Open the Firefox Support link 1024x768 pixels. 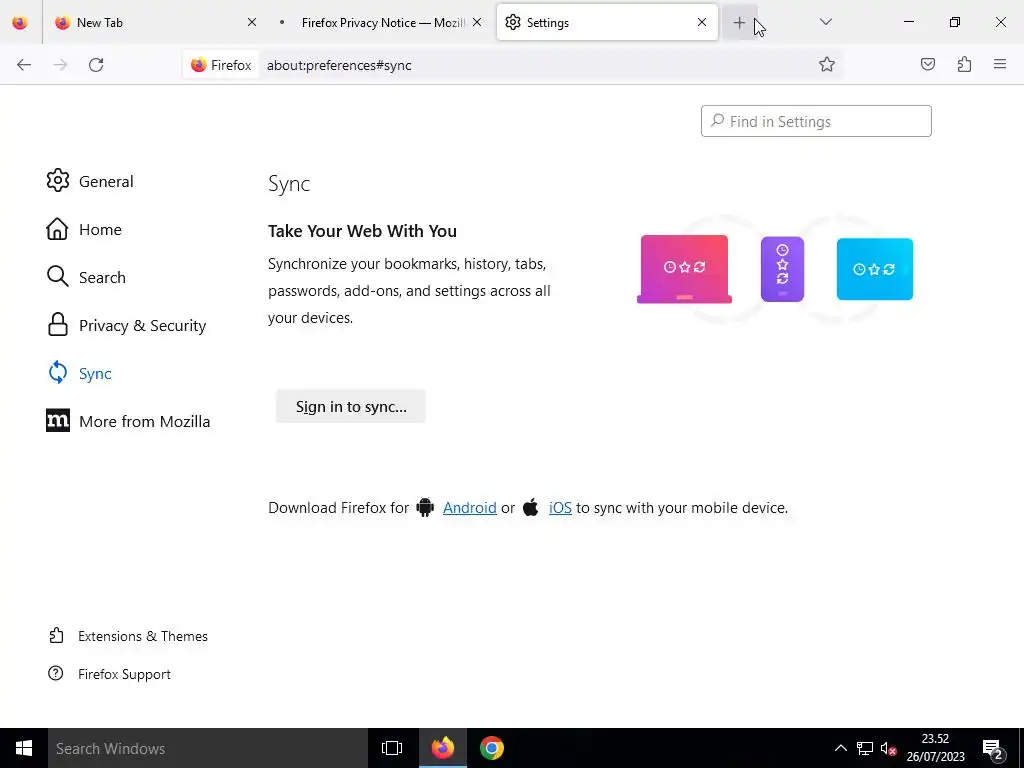109,674
